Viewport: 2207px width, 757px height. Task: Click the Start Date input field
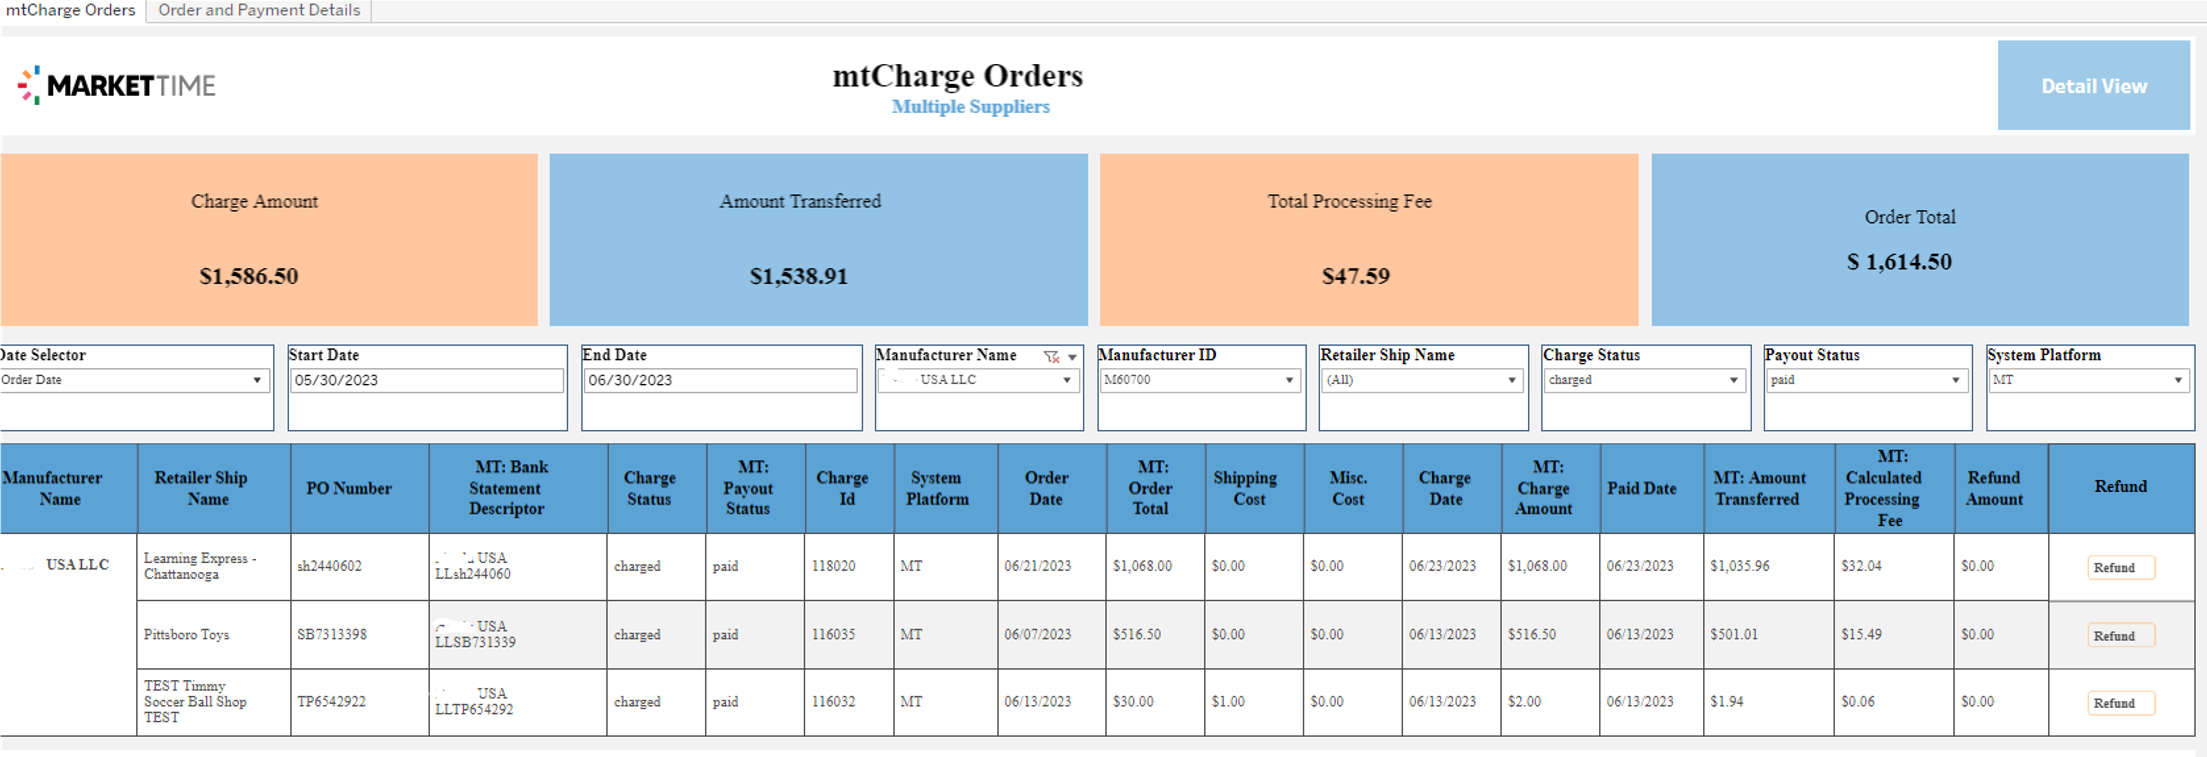pyautogui.click(x=427, y=380)
